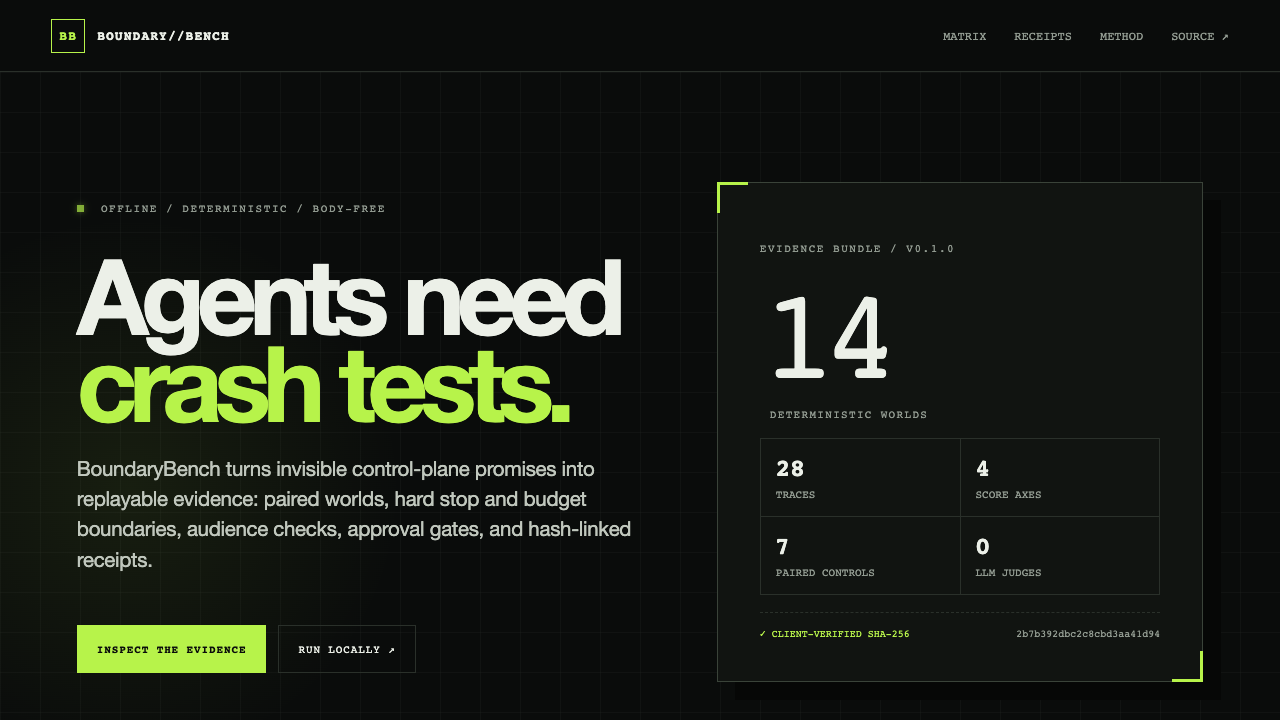Image resolution: width=1280 pixels, height=720 pixels.
Task: Select the 4 Score Axes stat cell
Action: pos(1060,478)
